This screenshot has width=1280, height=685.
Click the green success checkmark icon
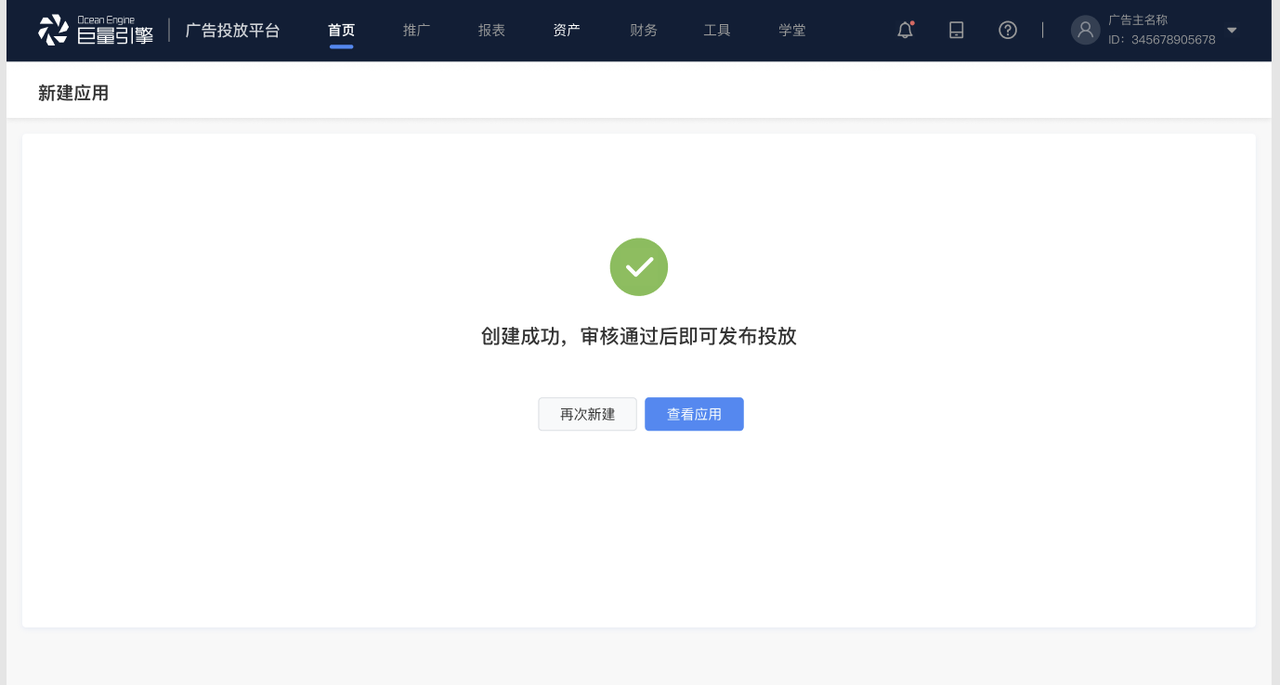pyautogui.click(x=638, y=266)
